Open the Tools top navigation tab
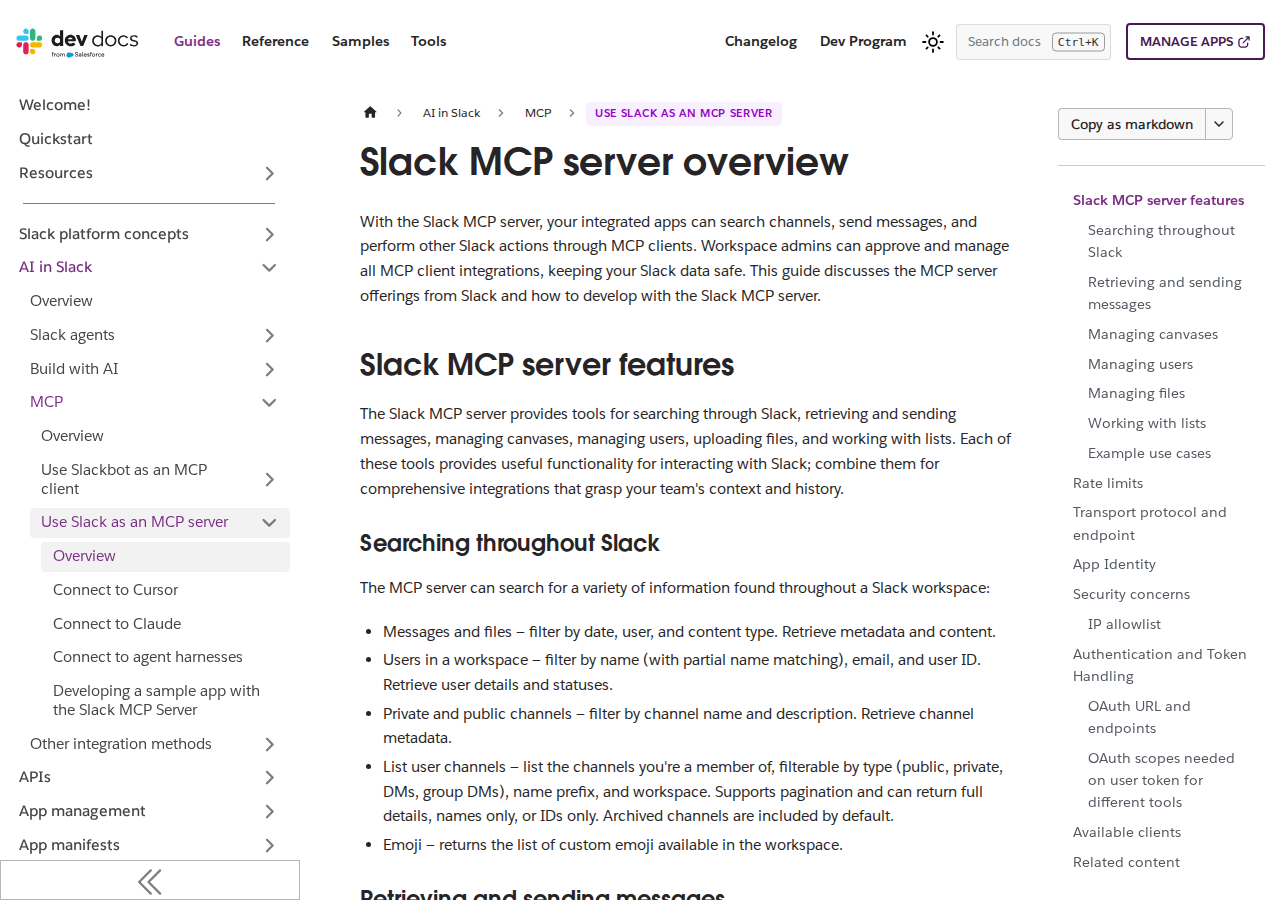 (429, 41)
